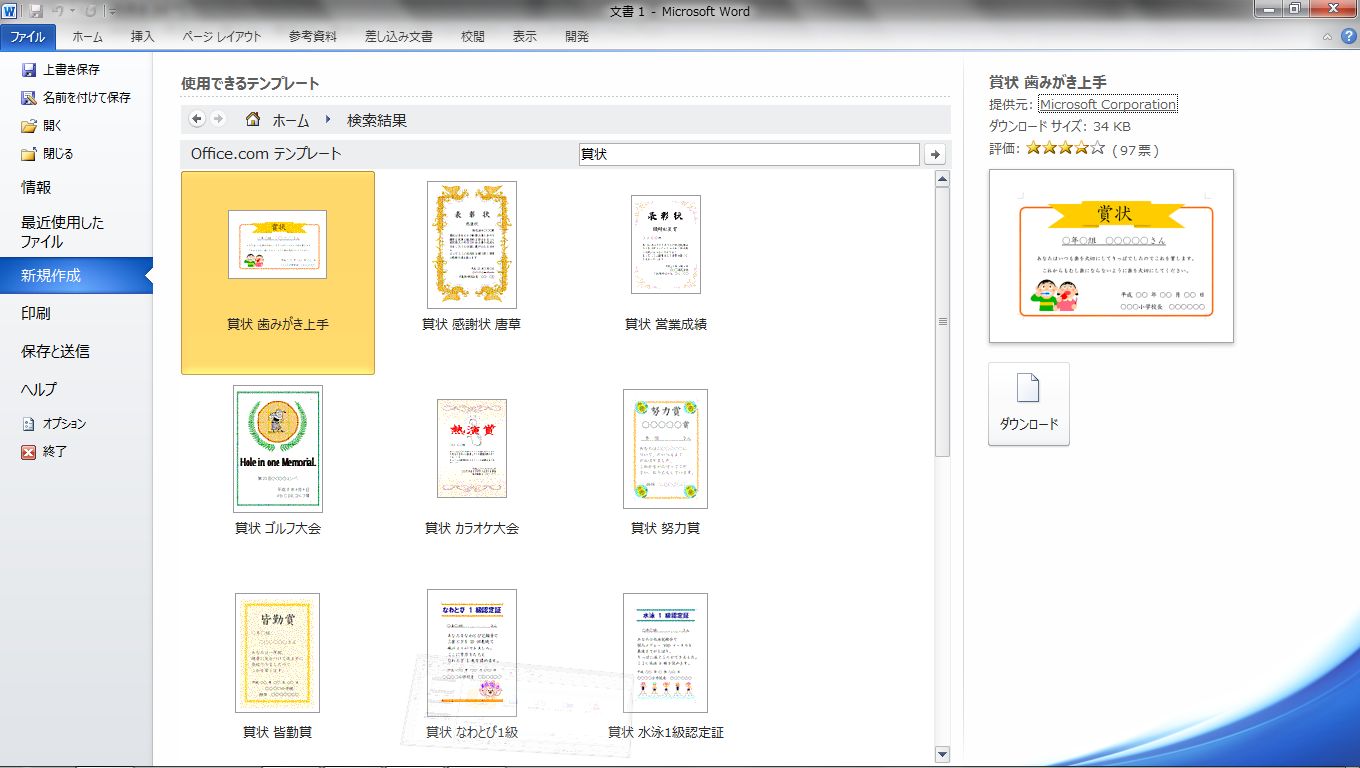Switch to the 参考資料 tab

pyautogui.click(x=313, y=37)
